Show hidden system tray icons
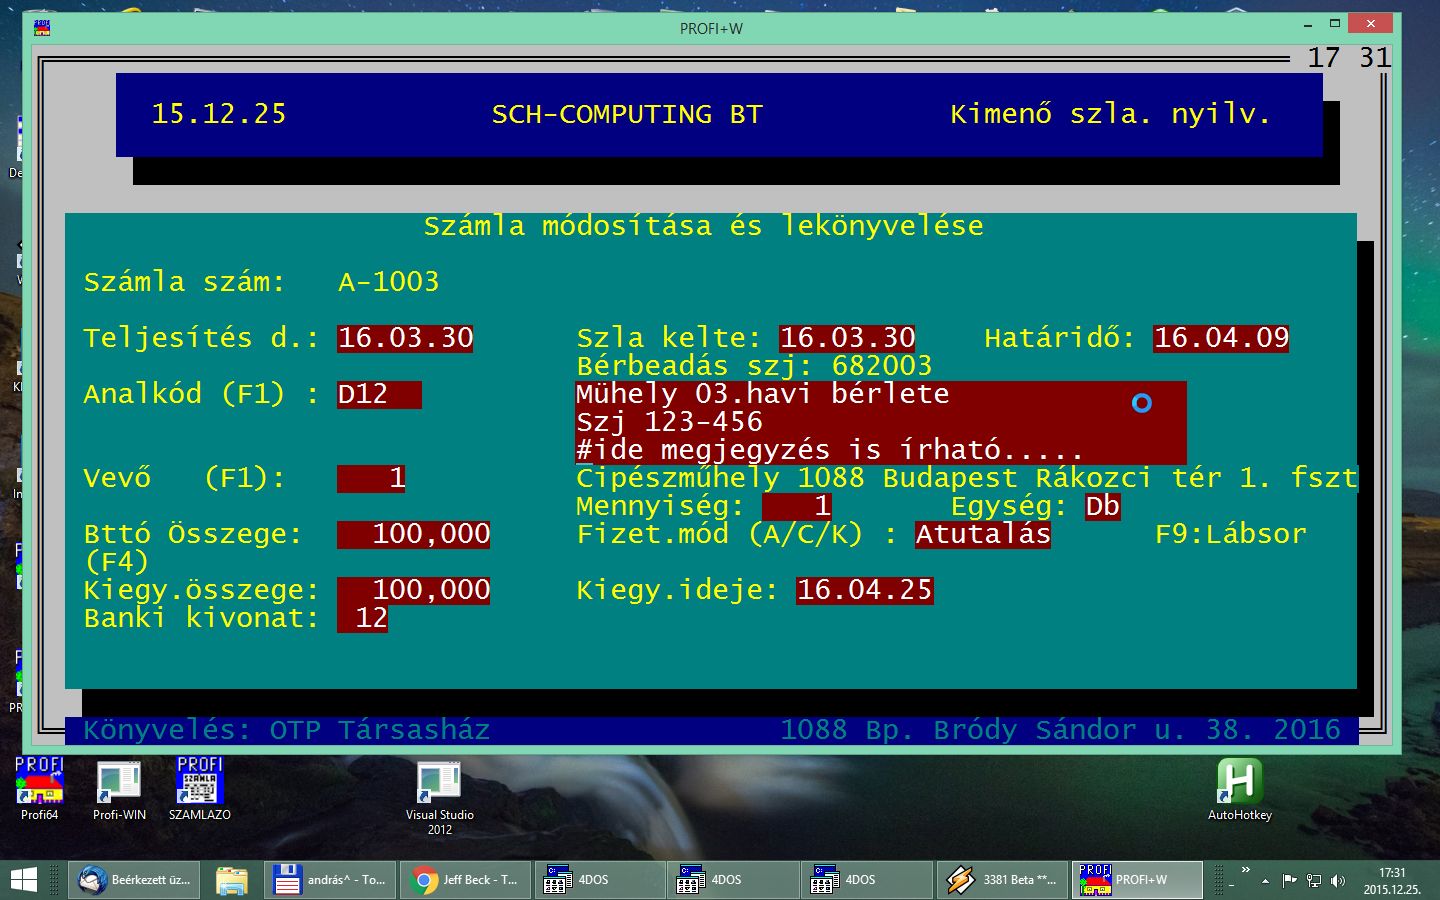The image size is (1440, 900). tap(1265, 881)
